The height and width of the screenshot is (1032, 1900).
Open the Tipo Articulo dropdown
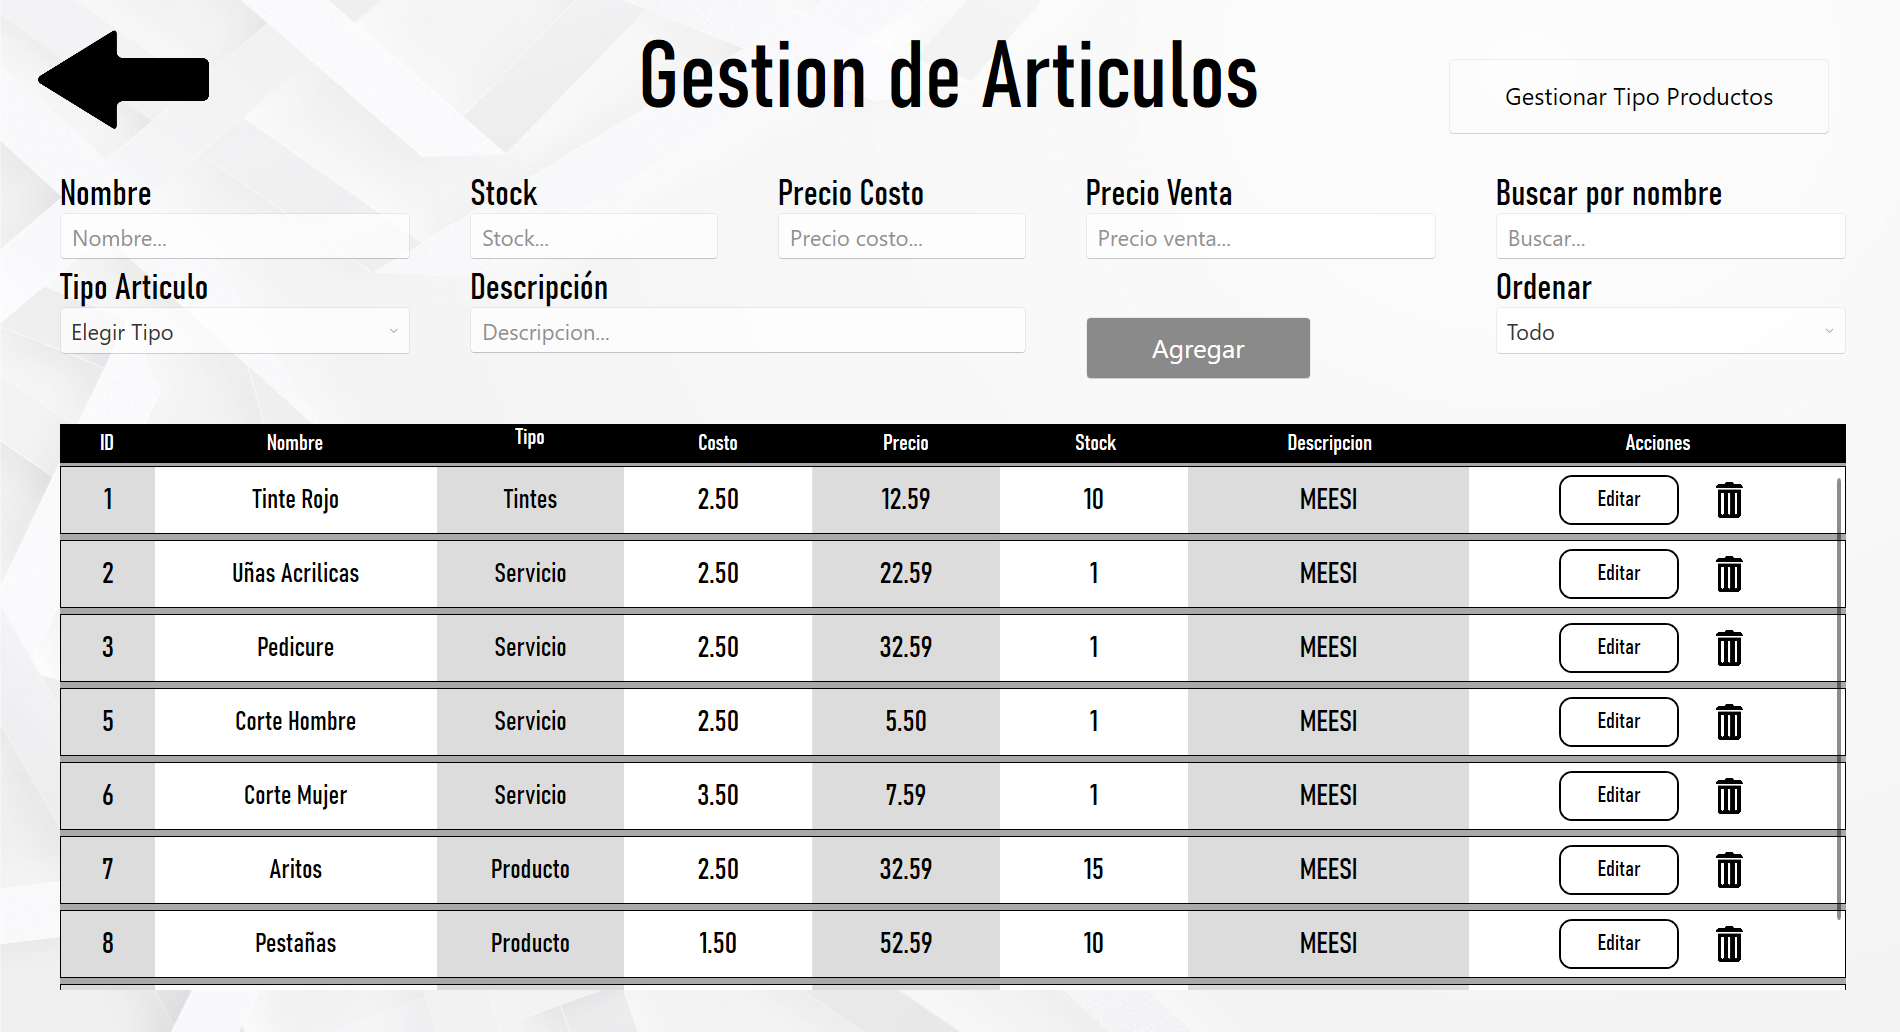[234, 332]
